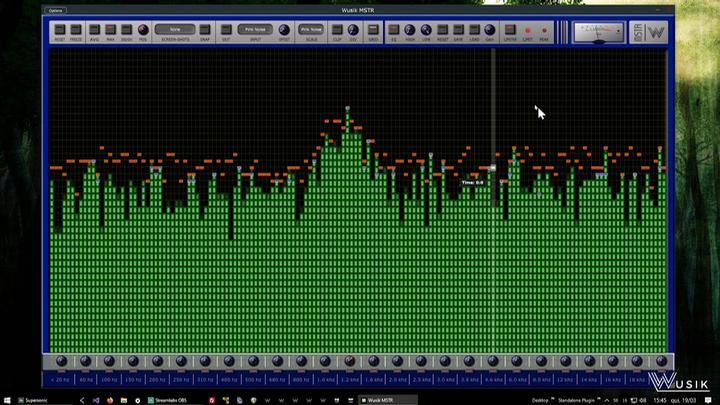
Task: Adjust the Offset knob
Action: [x=284, y=30]
